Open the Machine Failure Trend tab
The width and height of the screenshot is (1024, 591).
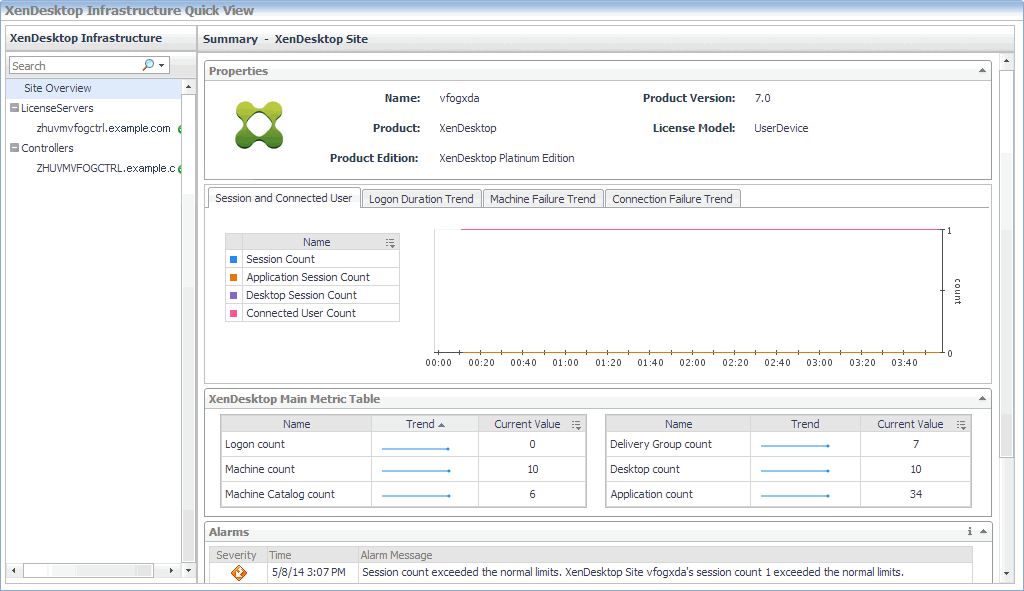pos(543,199)
